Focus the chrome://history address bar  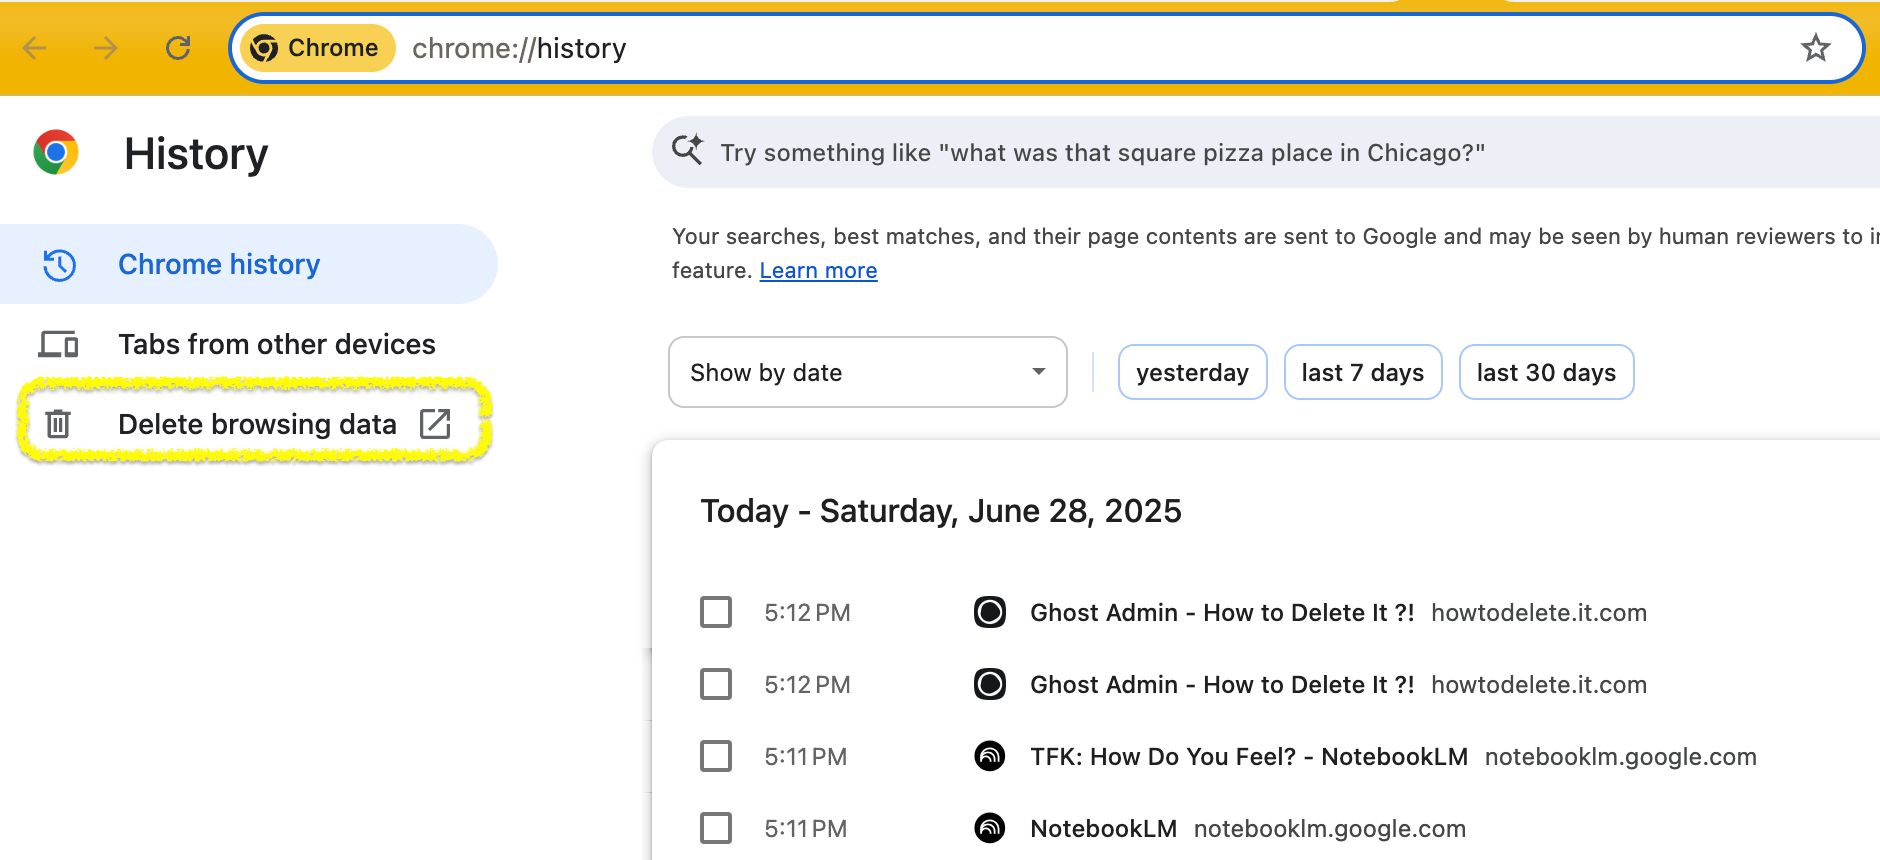click(1046, 48)
